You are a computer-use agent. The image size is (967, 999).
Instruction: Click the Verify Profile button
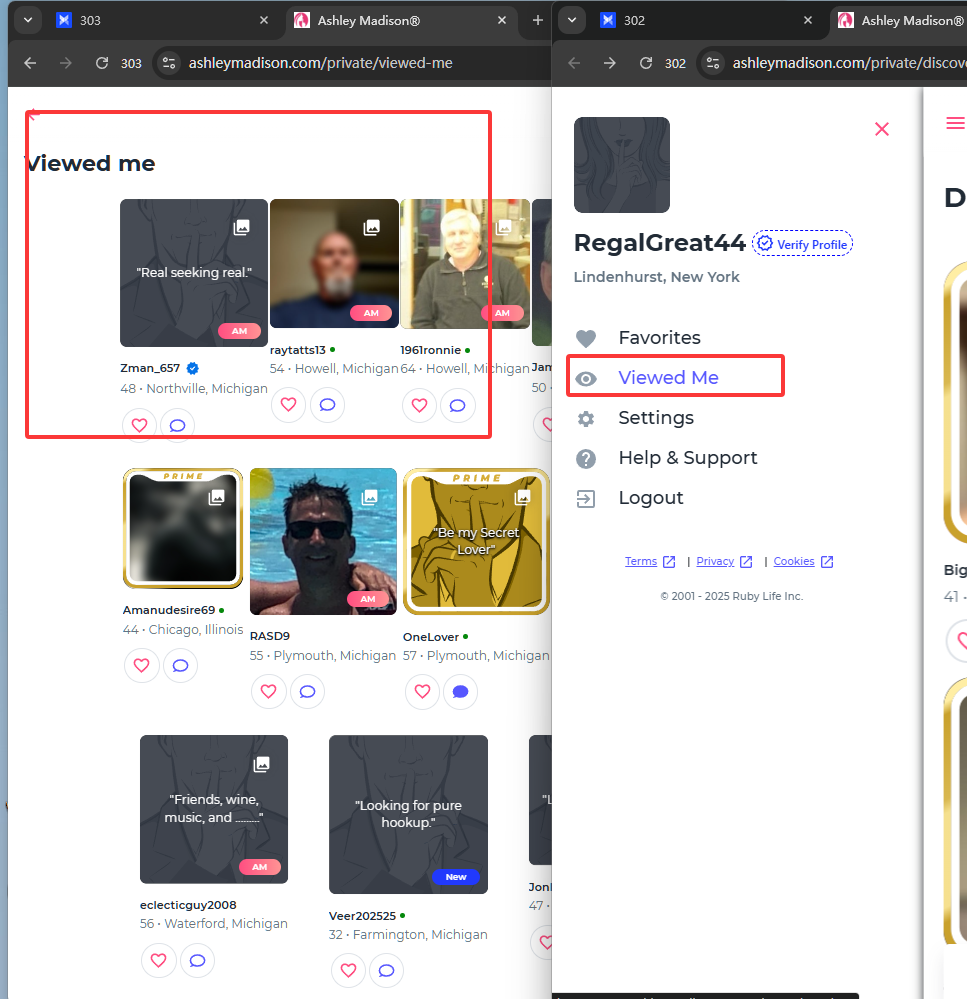pyautogui.click(x=803, y=244)
